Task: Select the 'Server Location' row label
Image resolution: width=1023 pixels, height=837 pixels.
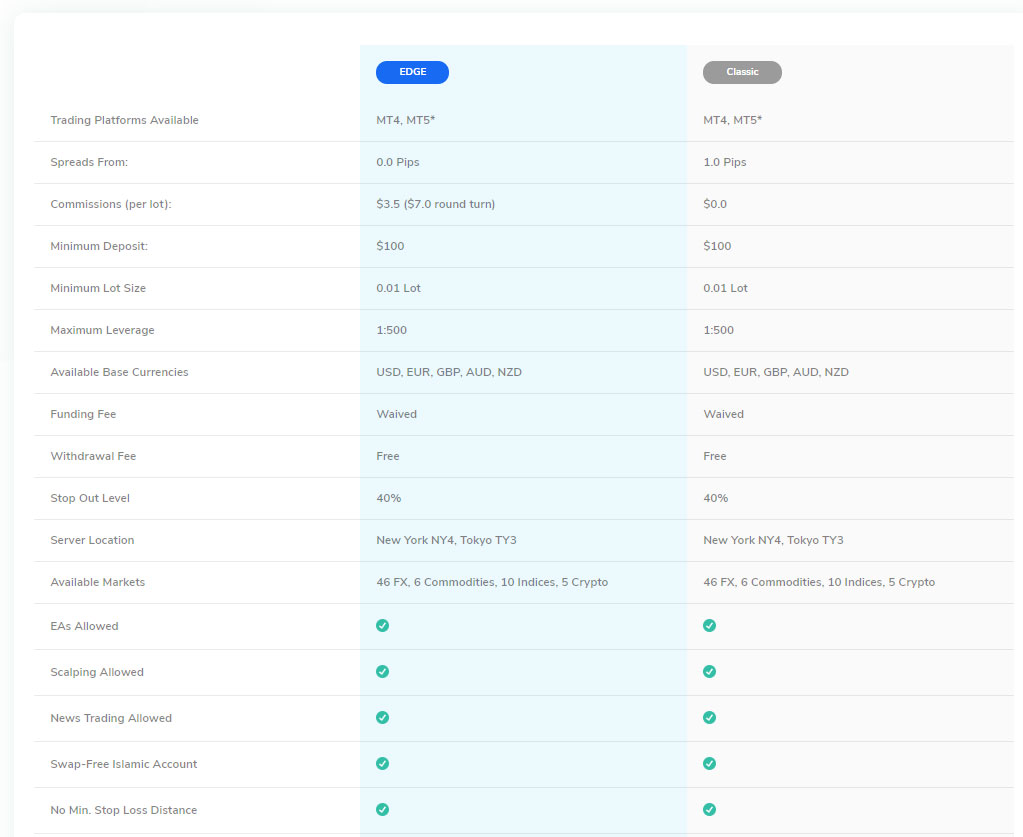Action: (92, 540)
